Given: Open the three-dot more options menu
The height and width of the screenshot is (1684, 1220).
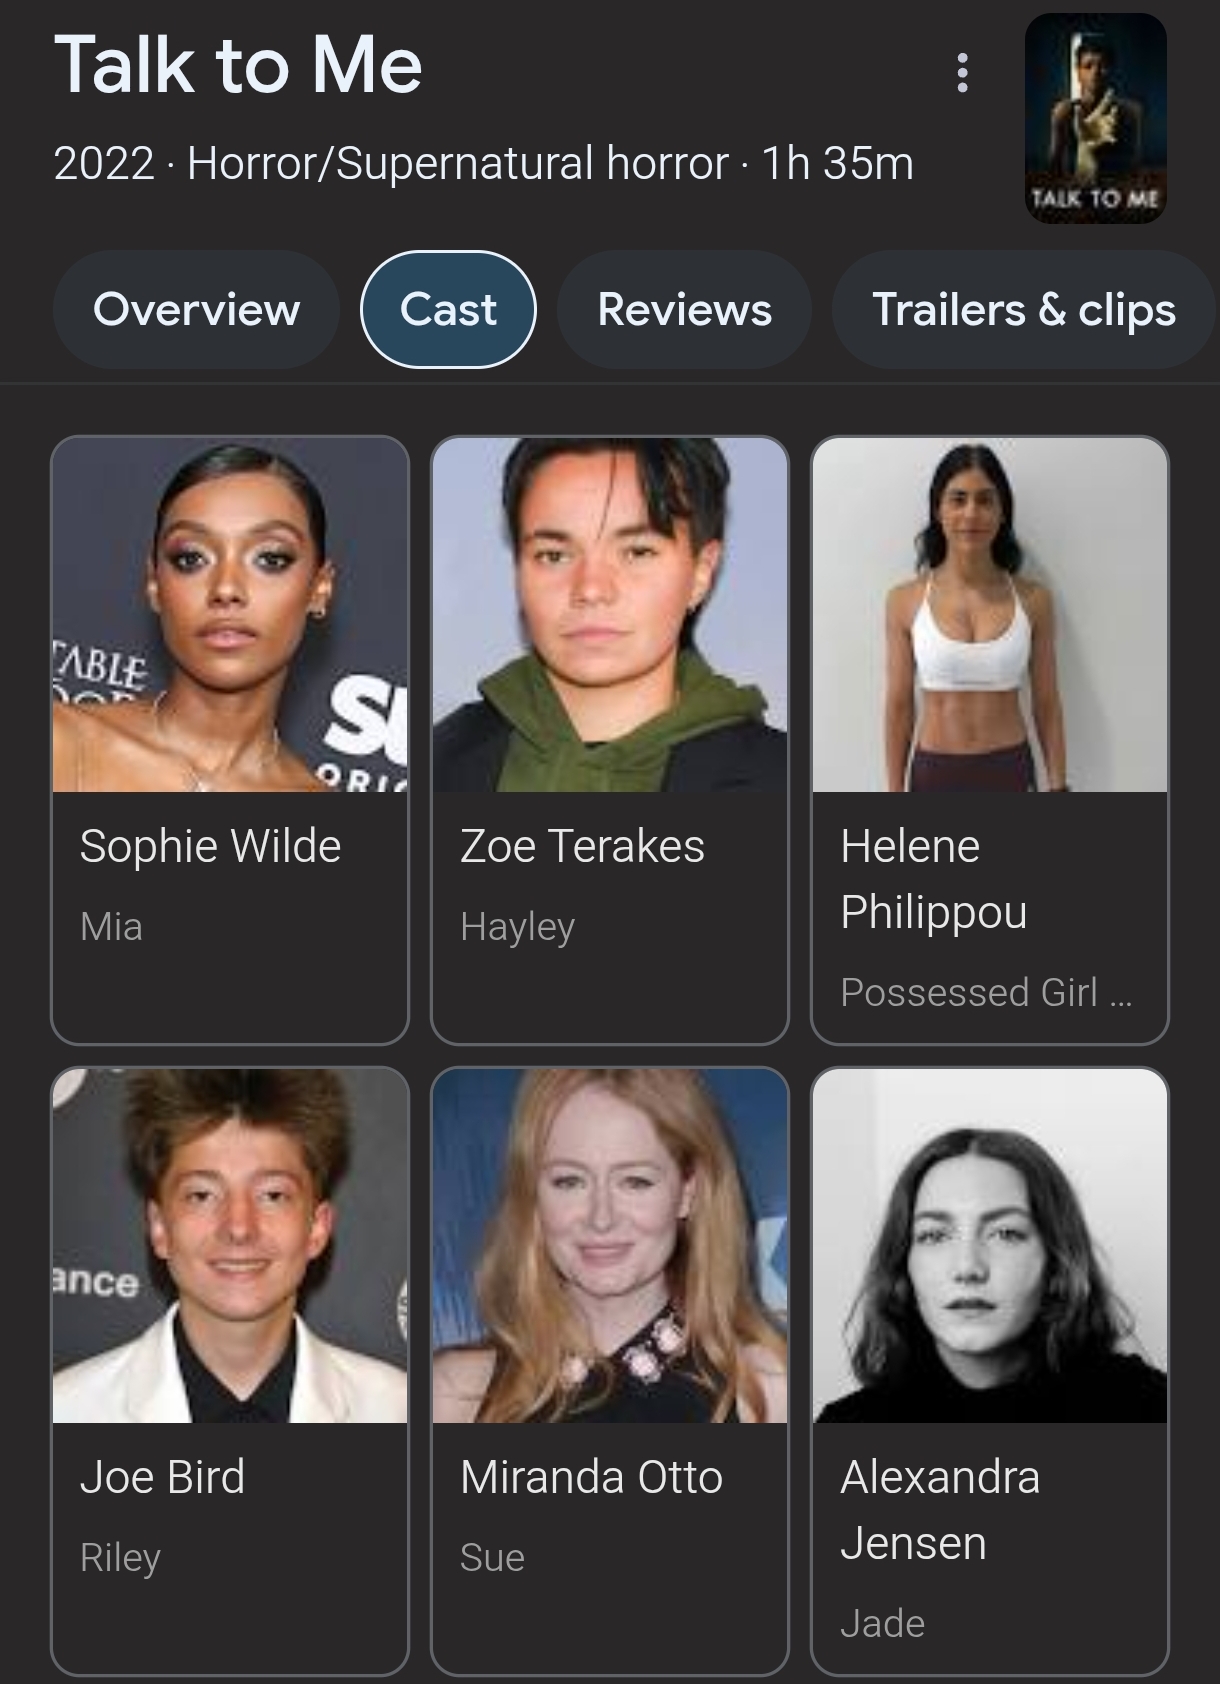Looking at the screenshot, I should point(962,73).
